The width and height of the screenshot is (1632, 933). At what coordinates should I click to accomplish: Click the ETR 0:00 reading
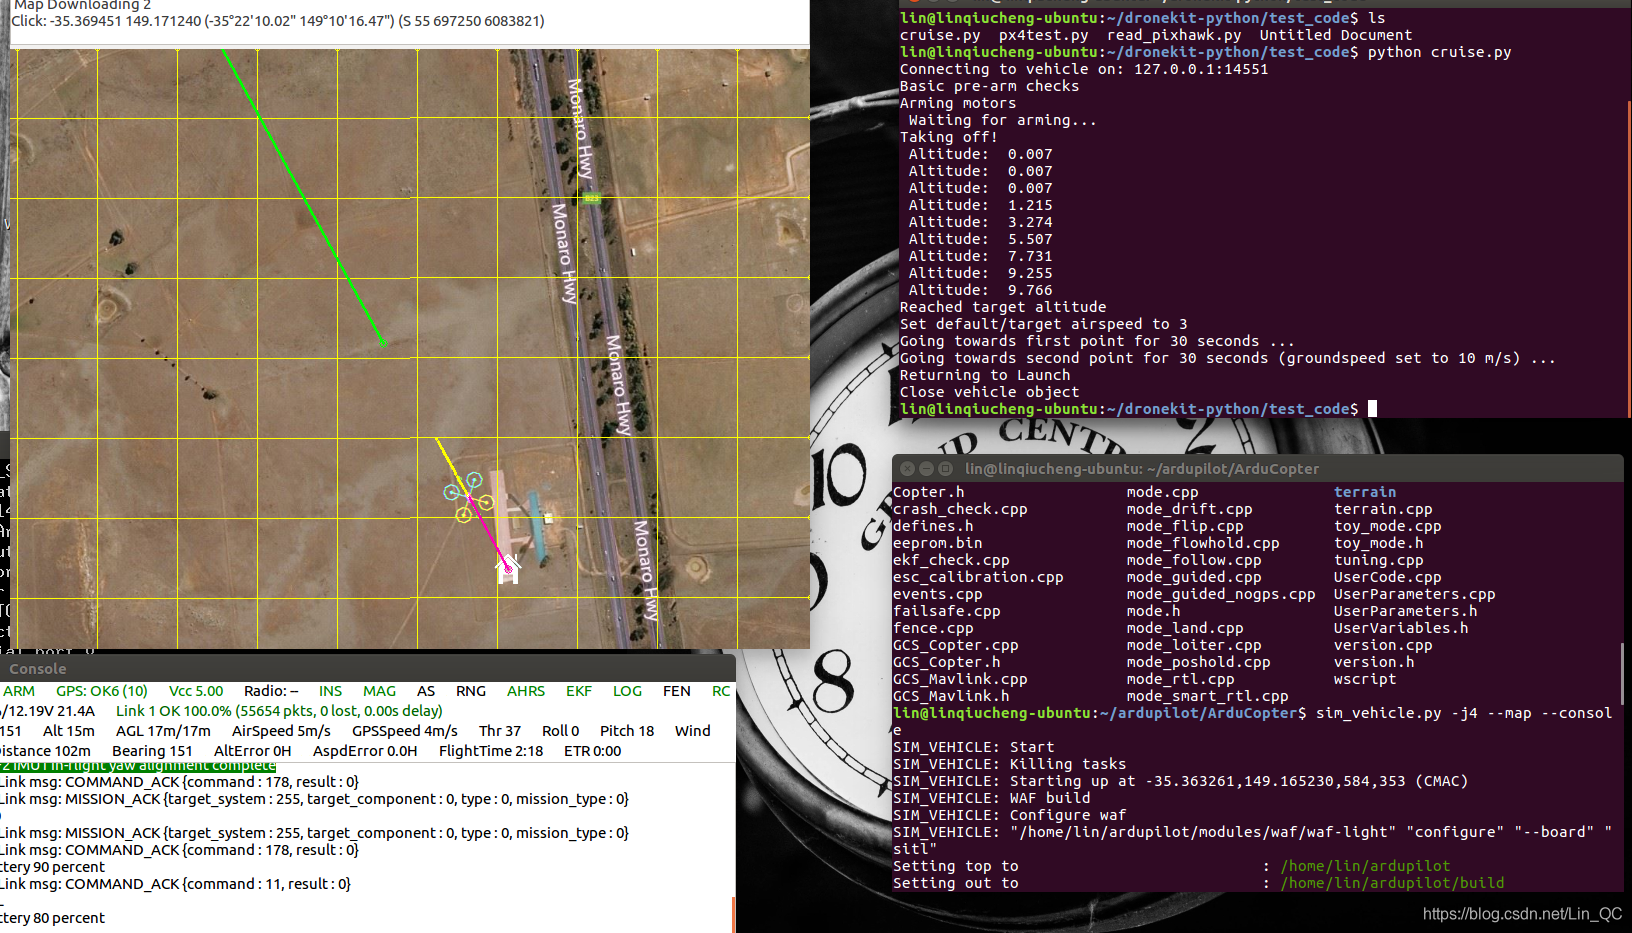pyautogui.click(x=592, y=751)
